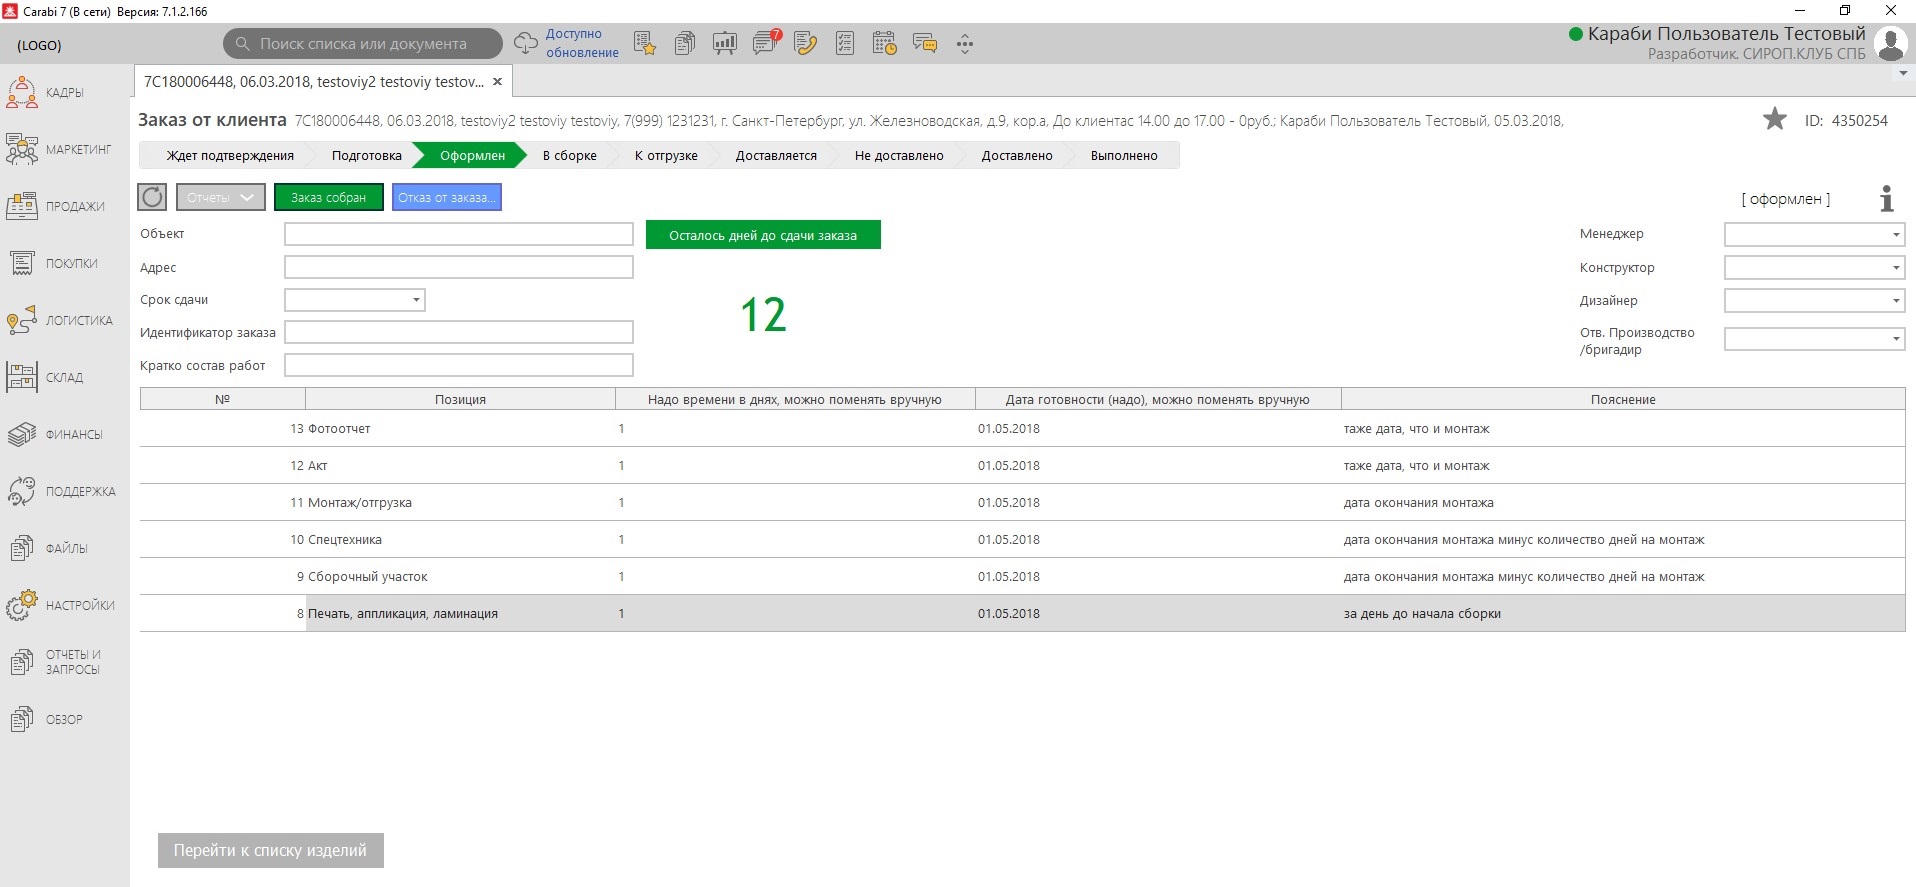
Task: Expand the Менеджер combo box
Action: [1895, 235]
